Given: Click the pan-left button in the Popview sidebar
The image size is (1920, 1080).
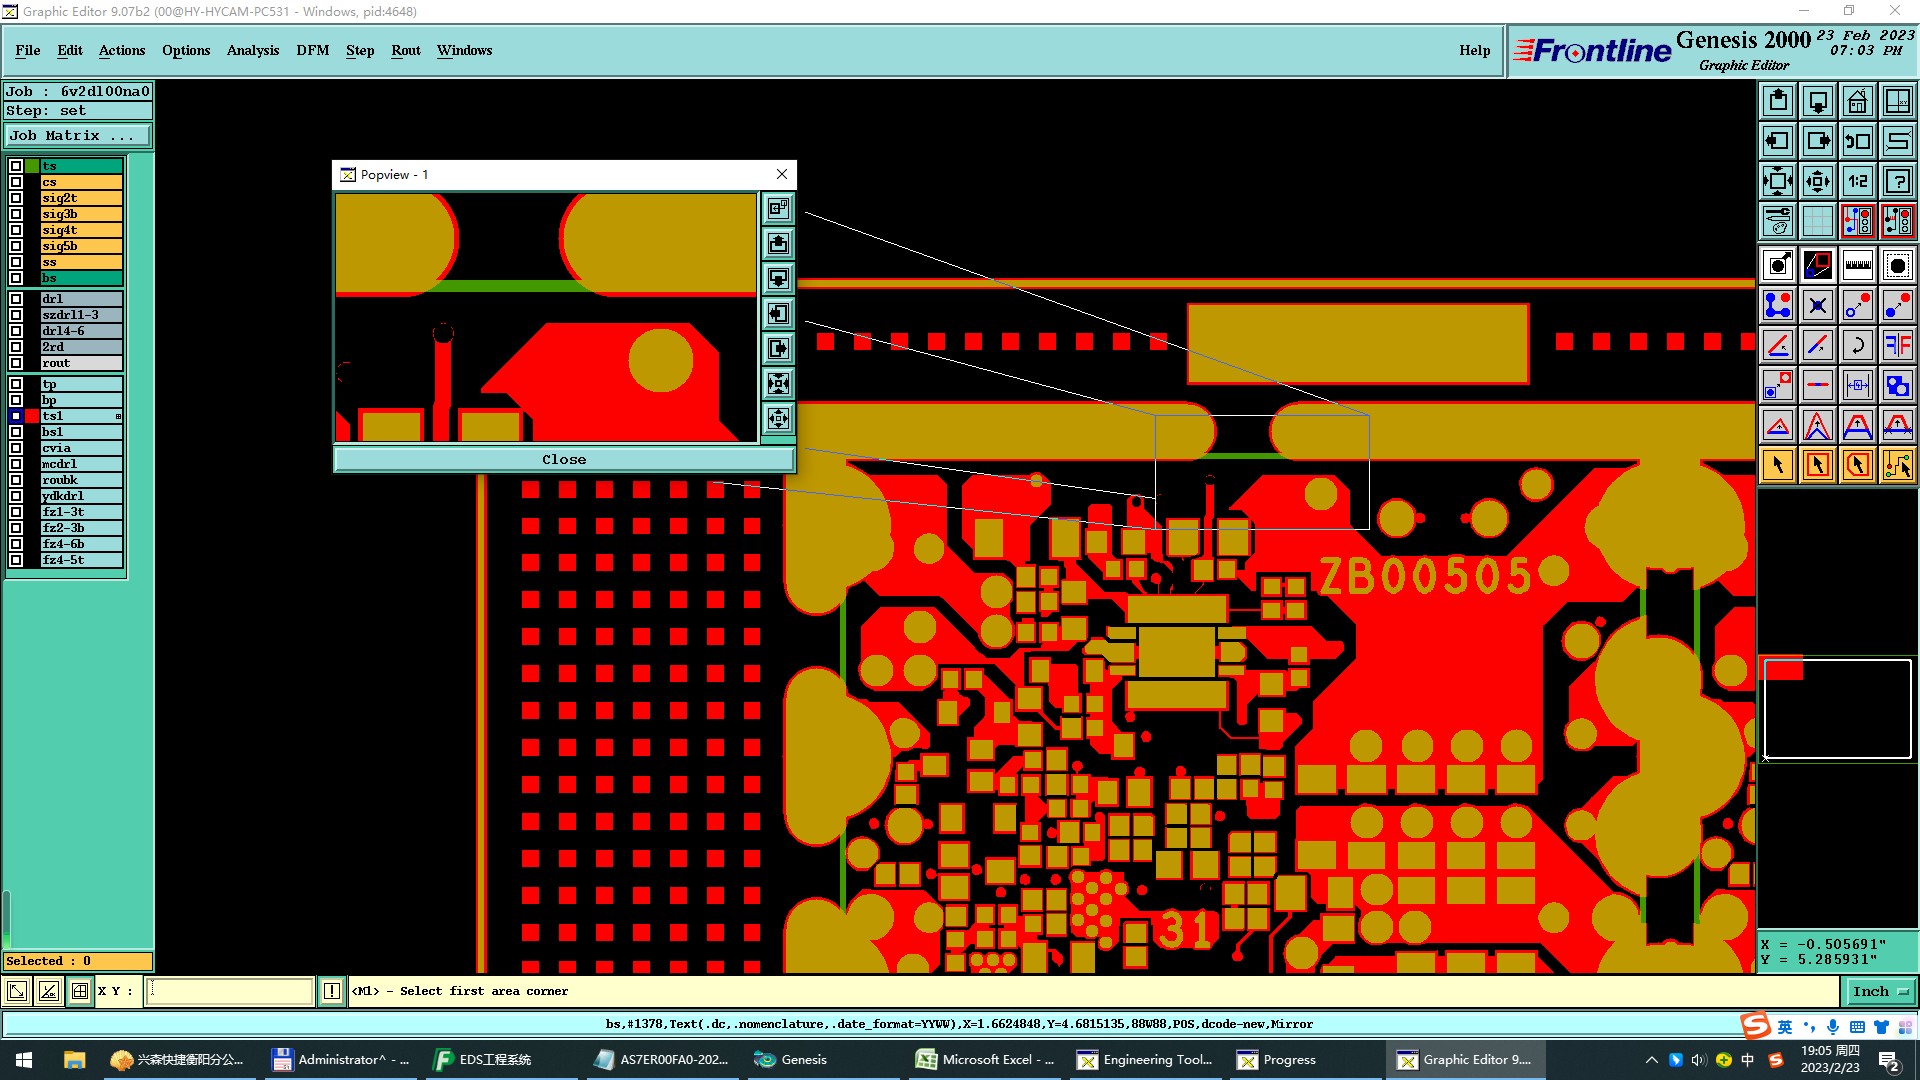Looking at the screenshot, I should click(778, 314).
